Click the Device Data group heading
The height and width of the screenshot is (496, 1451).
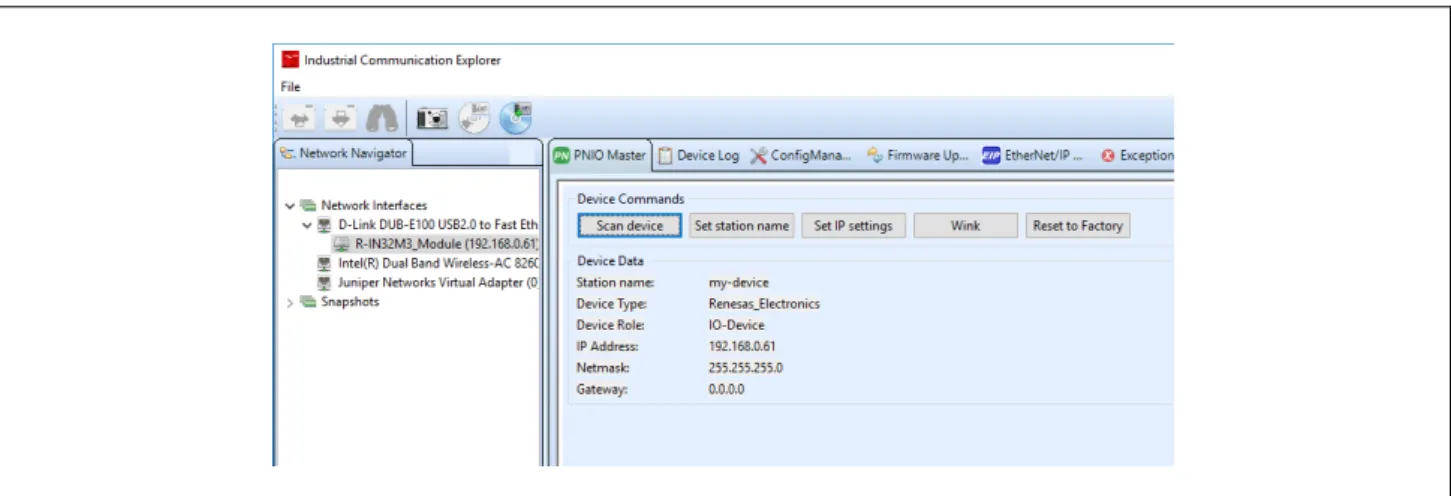pos(610,261)
